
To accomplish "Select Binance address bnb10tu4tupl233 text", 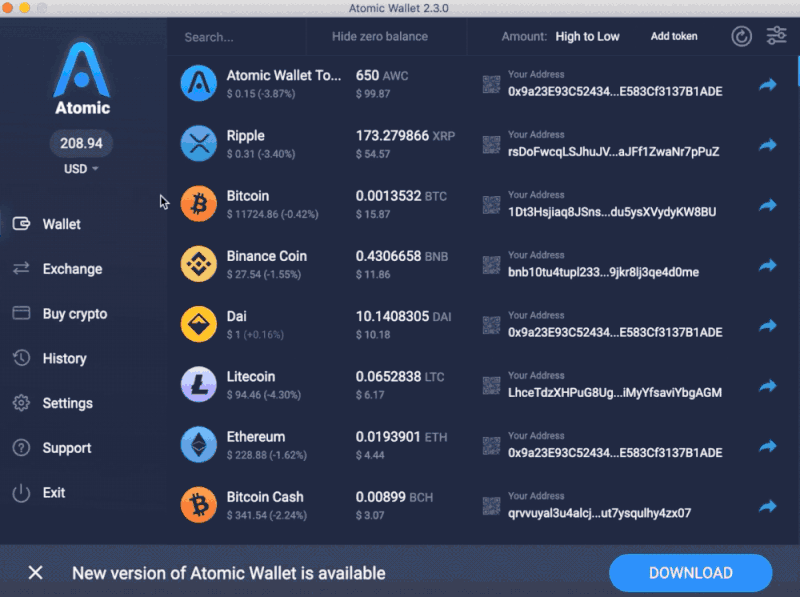I will (x=603, y=272).
